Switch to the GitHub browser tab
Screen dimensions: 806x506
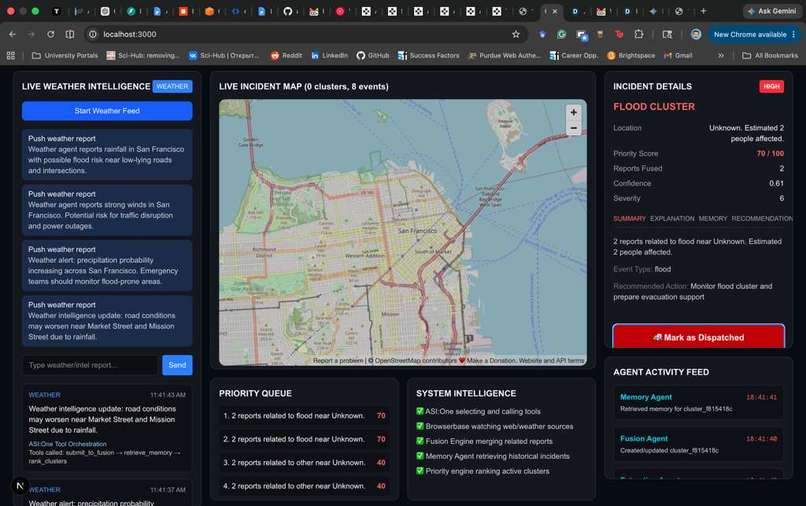[288, 11]
